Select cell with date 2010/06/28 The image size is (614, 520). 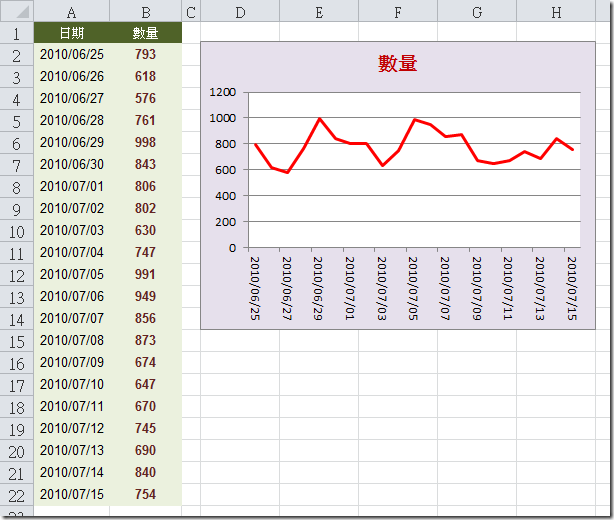coord(72,120)
